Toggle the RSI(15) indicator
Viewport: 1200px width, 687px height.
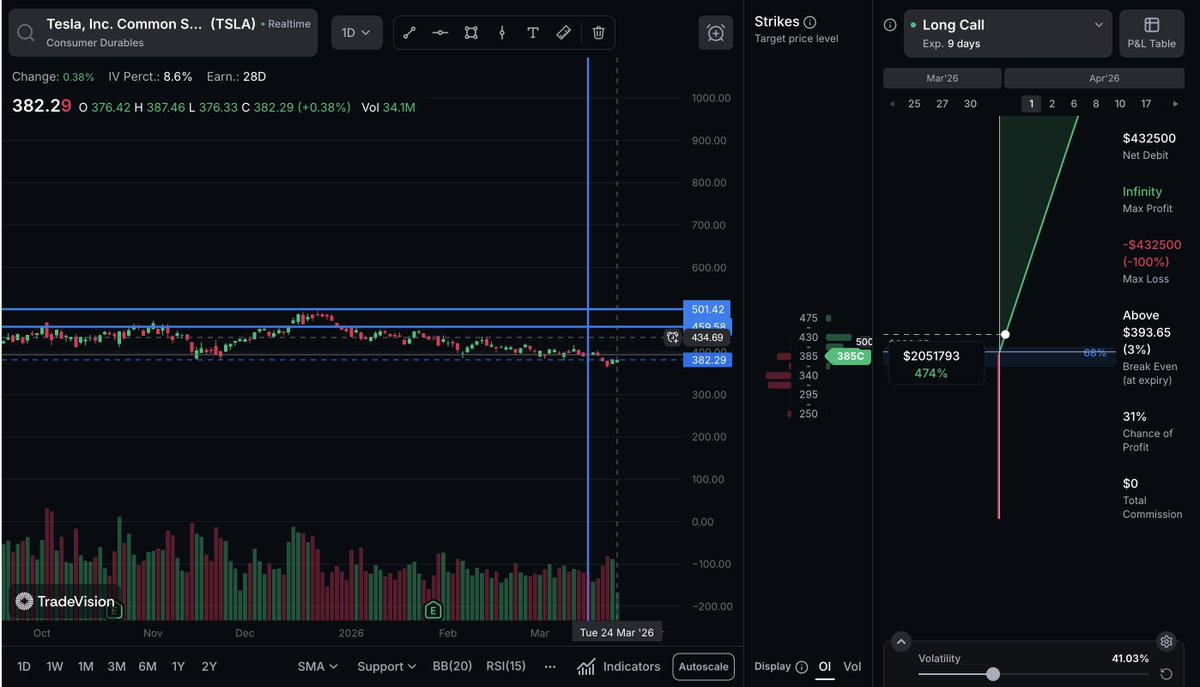tap(506, 667)
